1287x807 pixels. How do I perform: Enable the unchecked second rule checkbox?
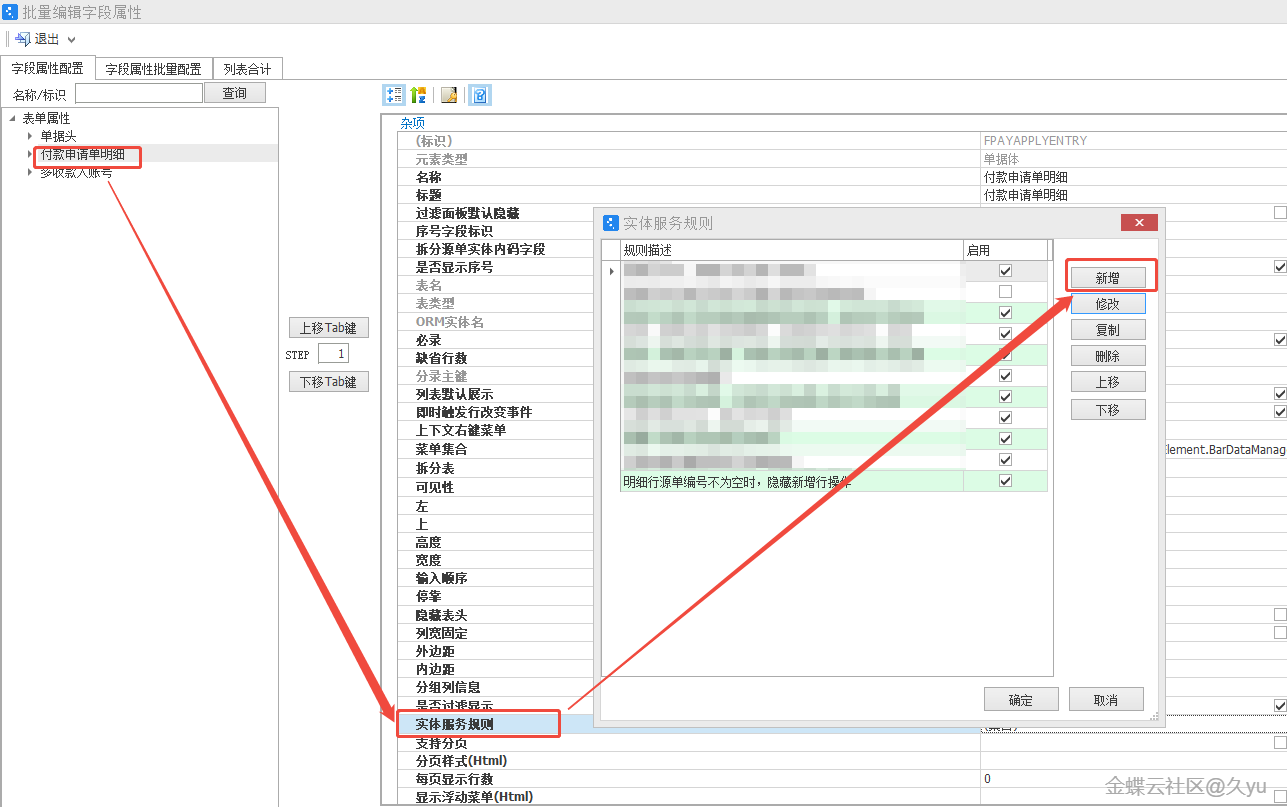1005,292
